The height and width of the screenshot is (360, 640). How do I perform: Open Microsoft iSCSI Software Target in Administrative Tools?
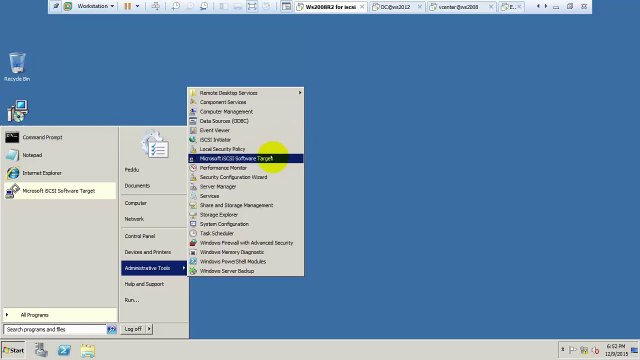(x=245, y=158)
